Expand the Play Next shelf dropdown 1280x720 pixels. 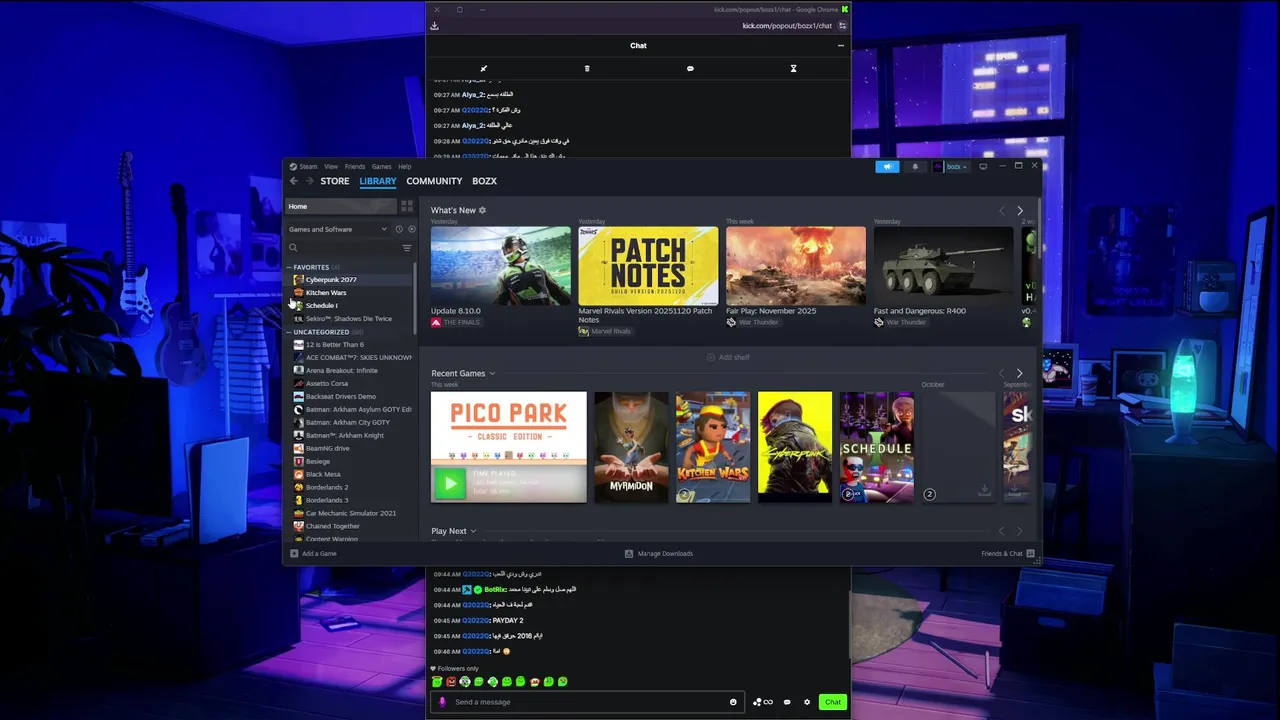coord(473,532)
